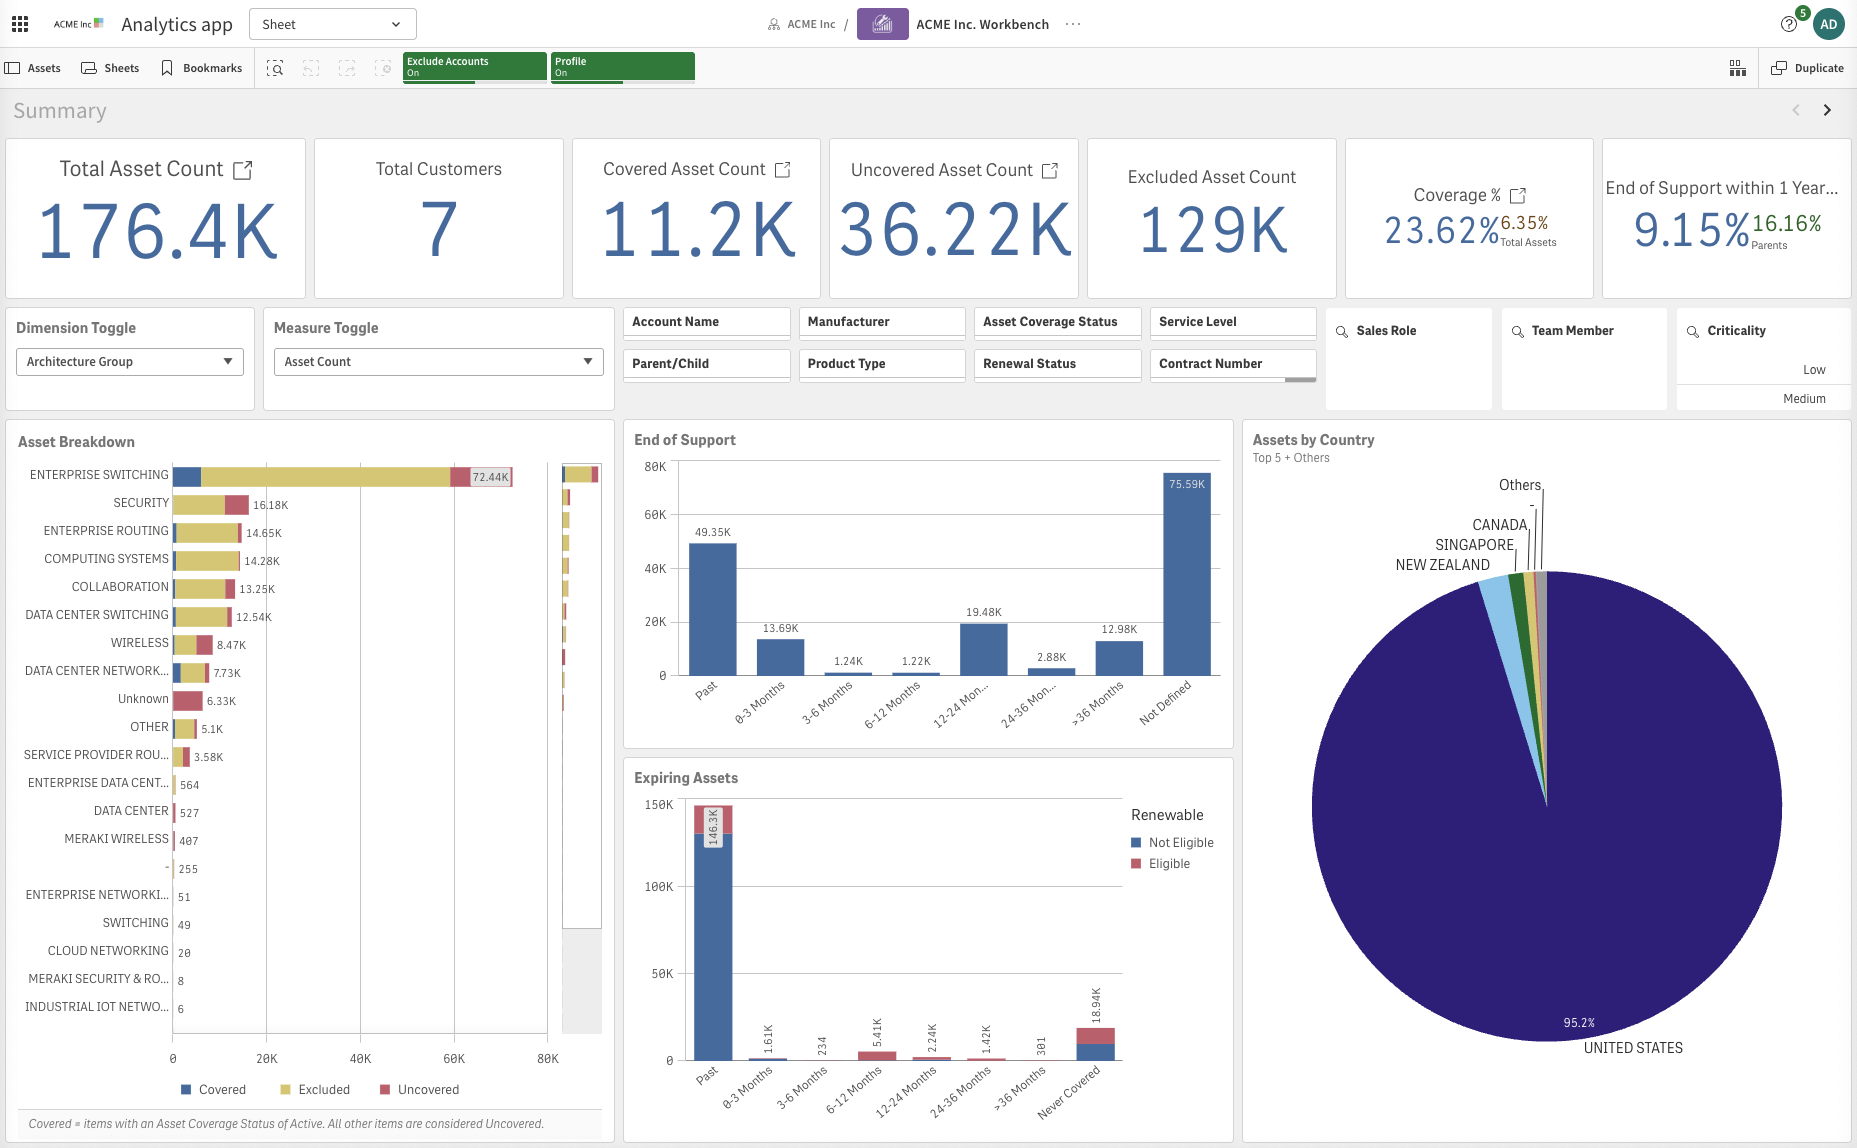Image resolution: width=1857 pixels, height=1148 pixels.
Task: Open the Asset Count measure dropdown
Action: pos(438,362)
